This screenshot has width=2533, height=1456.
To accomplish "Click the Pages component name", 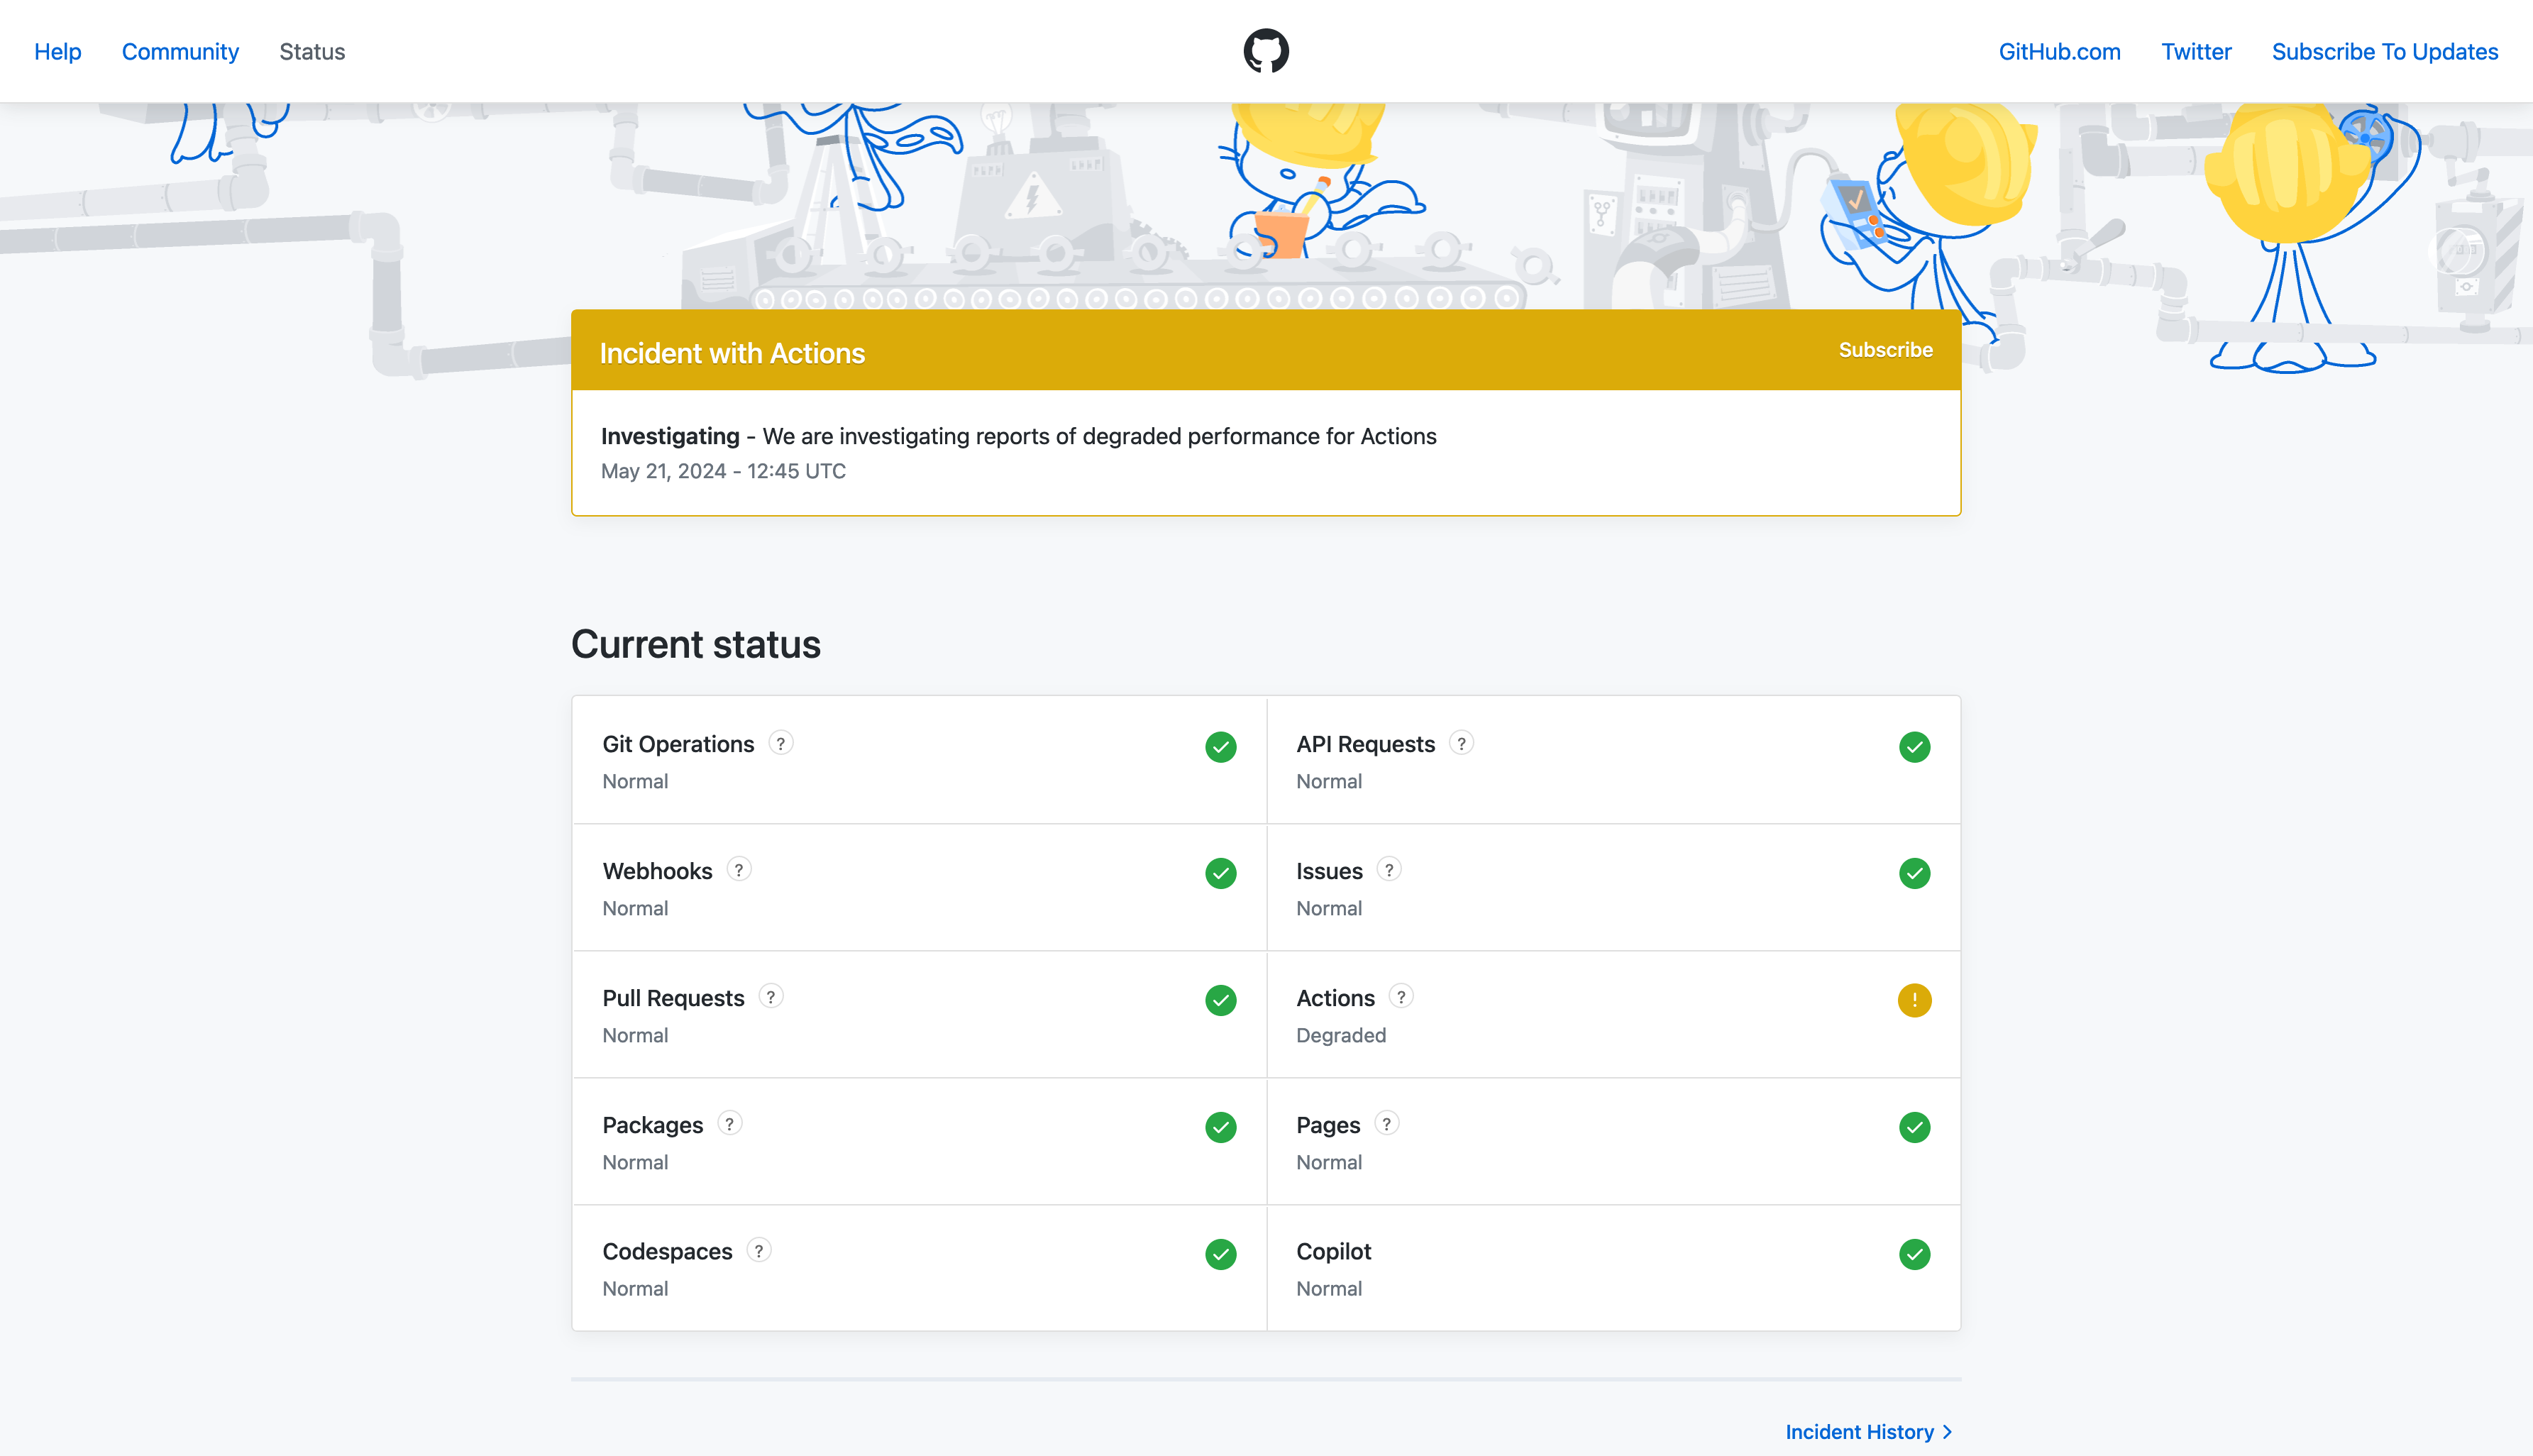I will [1328, 1125].
